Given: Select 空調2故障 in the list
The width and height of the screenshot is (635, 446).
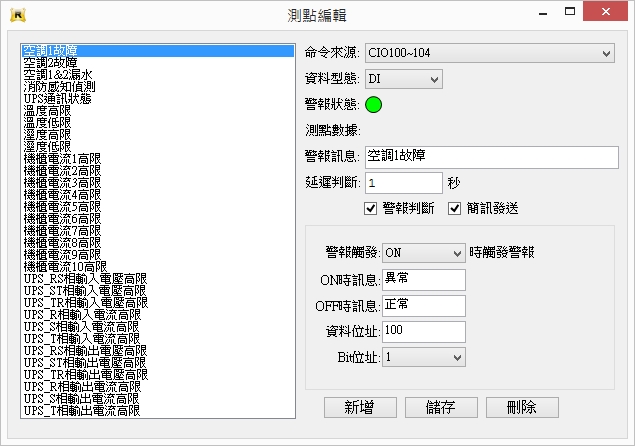Looking at the screenshot, I should 158,63.
